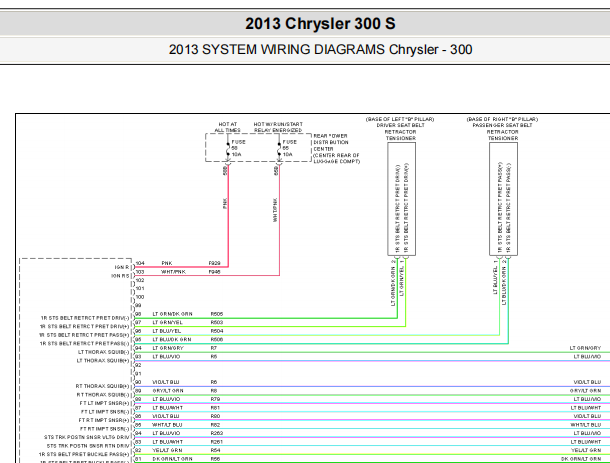The width and height of the screenshot is (610, 463).
Task: Click the "FT LT IMPT SNSR(+)" label
Action: click(104, 403)
